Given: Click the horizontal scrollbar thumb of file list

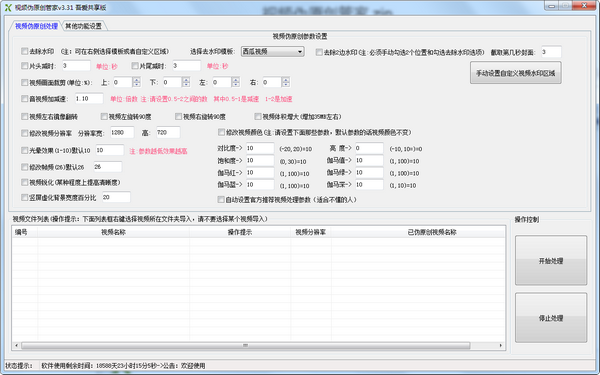Looking at the screenshot, I should [245, 346].
